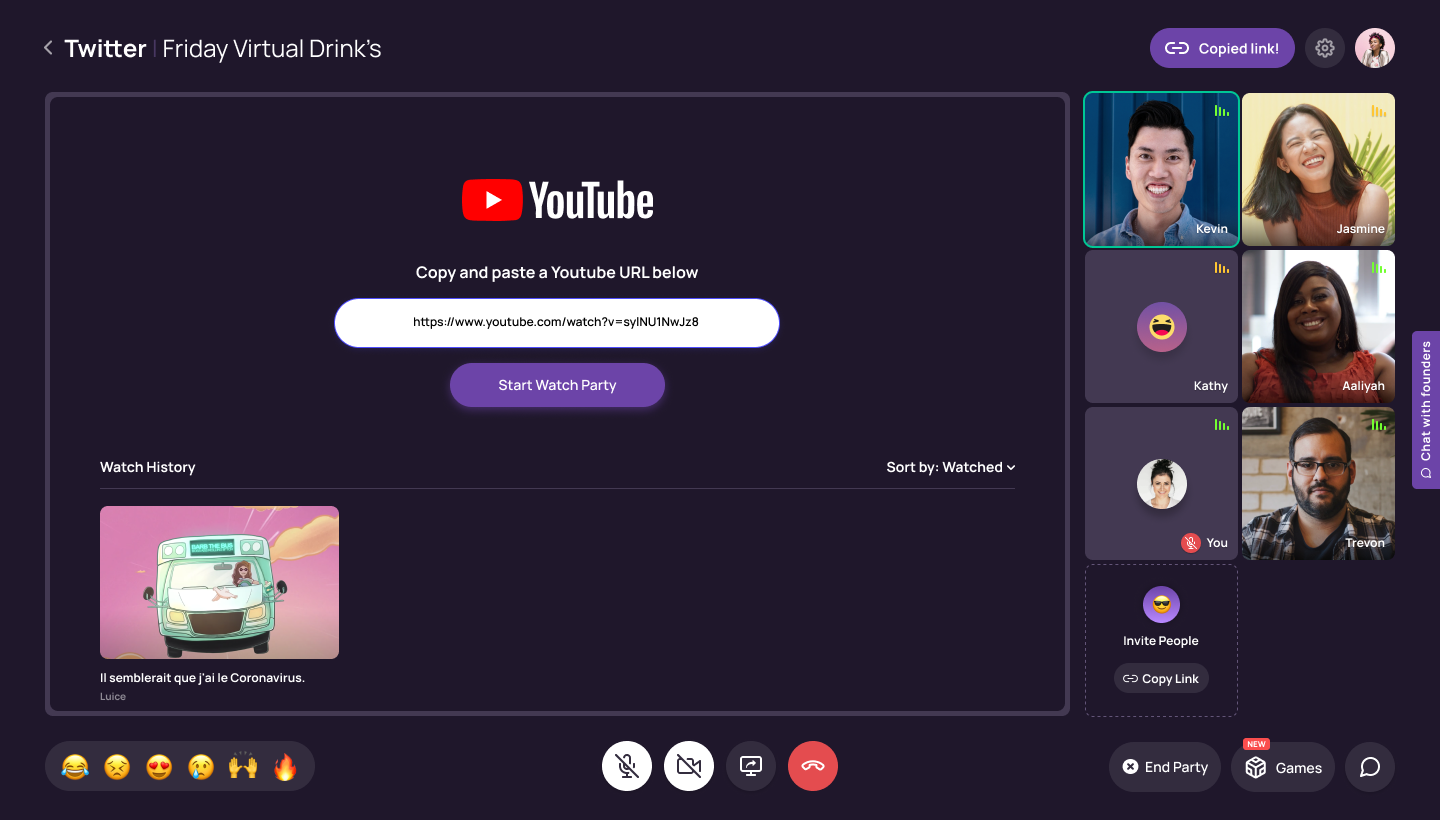This screenshot has height=820, width=1440.
Task: Click the 'Invite People' label
Action: 1161,641
